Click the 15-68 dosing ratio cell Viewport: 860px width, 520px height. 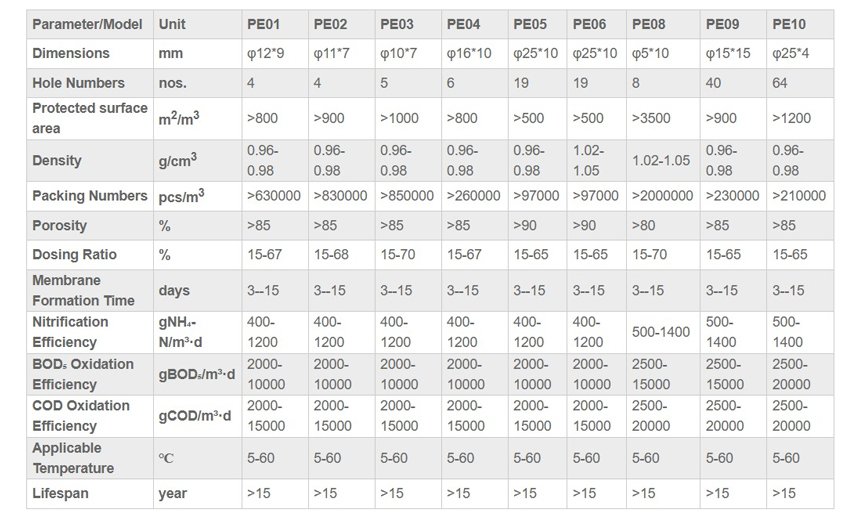tap(331, 255)
